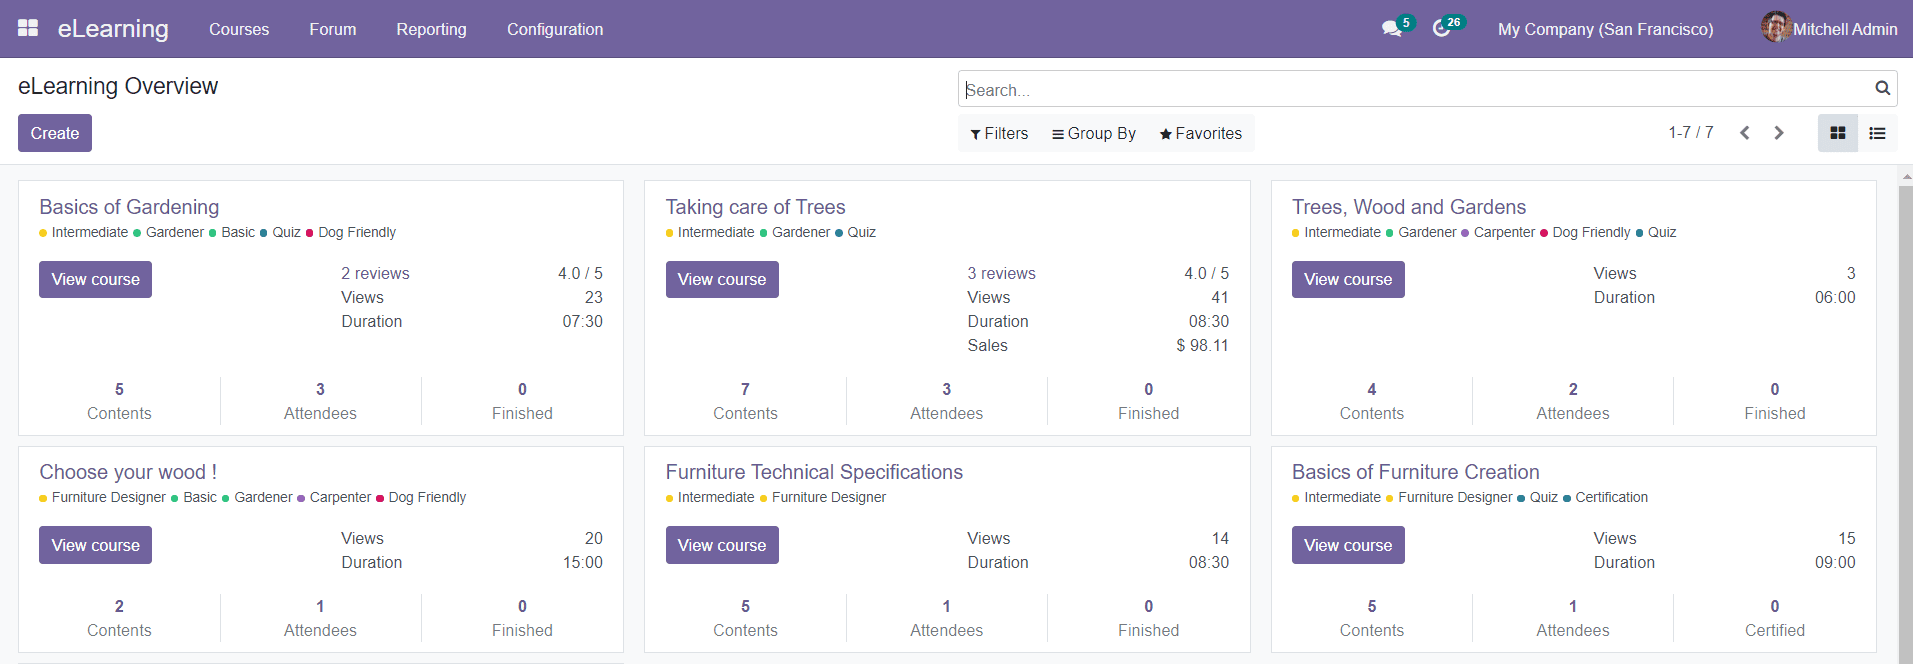1913x664 pixels.
Task: Click Carpenter tag on Trees, Wood and Gardens
Action: coord(1498,232)
